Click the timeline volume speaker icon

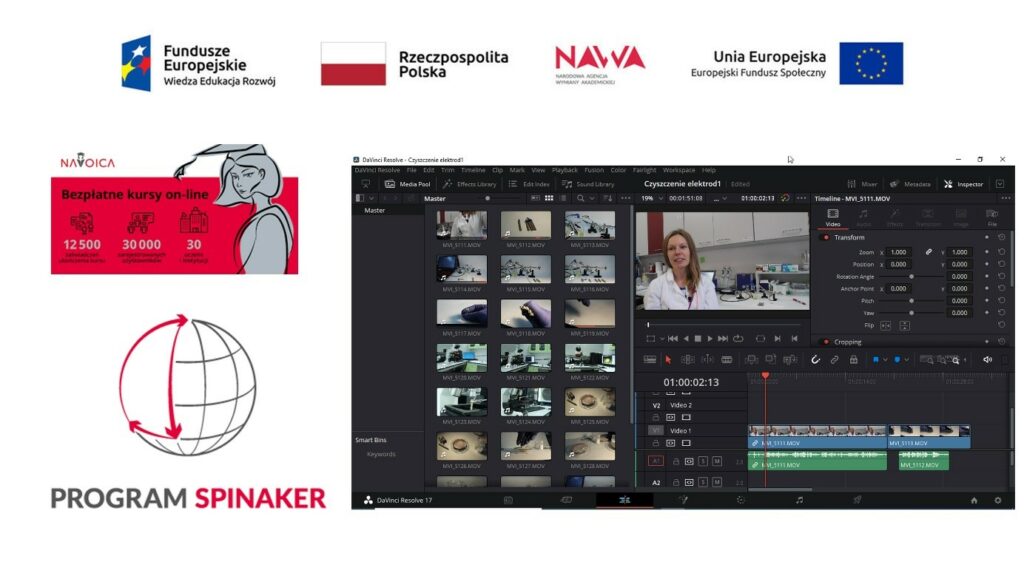click(x=987, y=360)
